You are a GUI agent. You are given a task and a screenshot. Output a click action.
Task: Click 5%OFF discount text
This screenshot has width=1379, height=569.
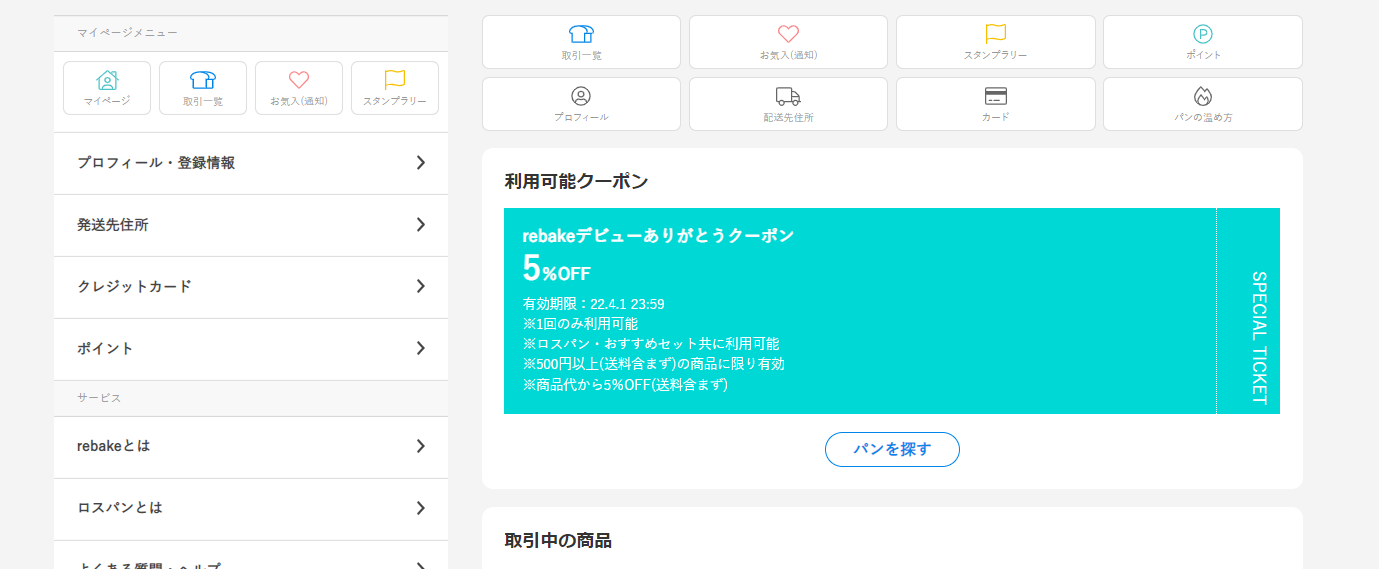(x=556, y=268)
